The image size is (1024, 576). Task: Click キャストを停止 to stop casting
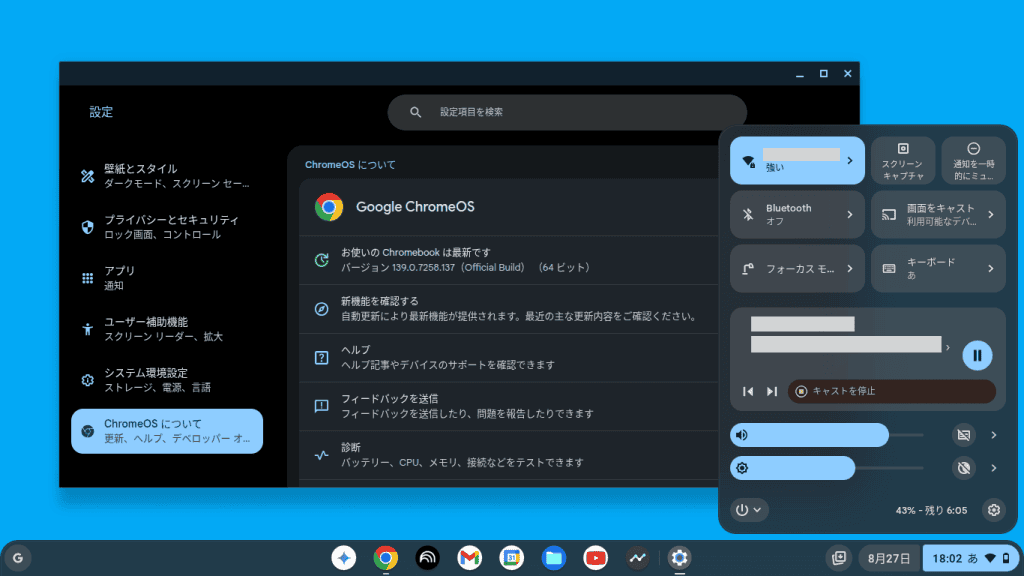point(890,391)
